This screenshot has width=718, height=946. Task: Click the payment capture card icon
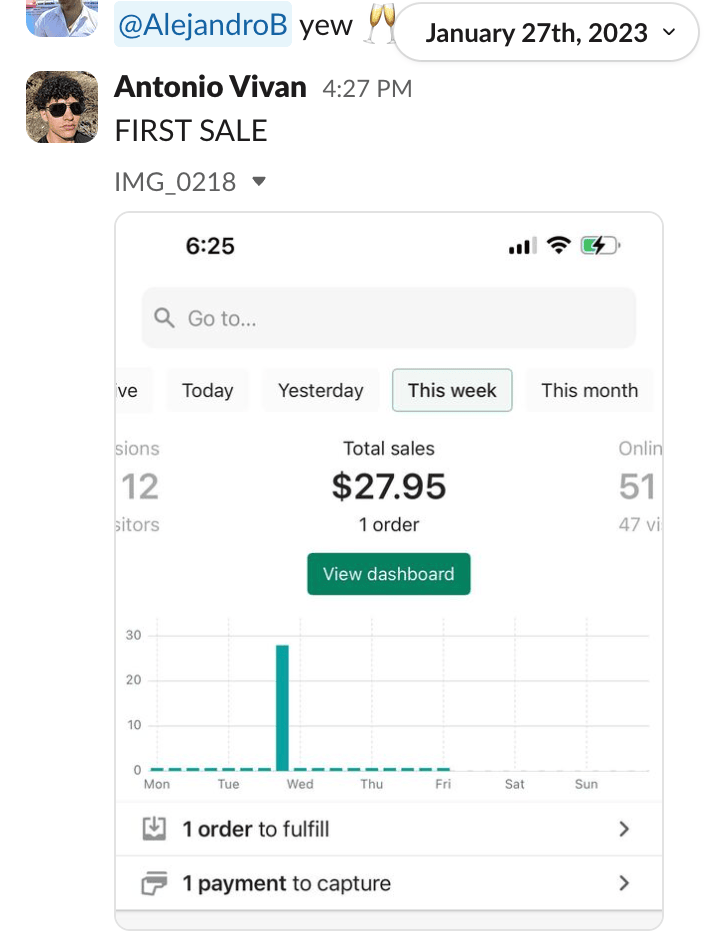[x=154, y=883]
